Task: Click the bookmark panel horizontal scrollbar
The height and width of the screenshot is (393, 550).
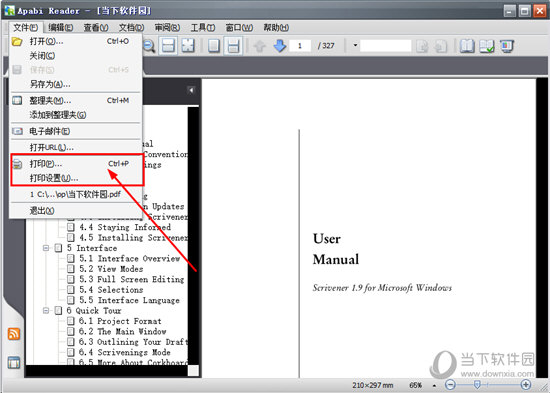Action: (107, 371)
